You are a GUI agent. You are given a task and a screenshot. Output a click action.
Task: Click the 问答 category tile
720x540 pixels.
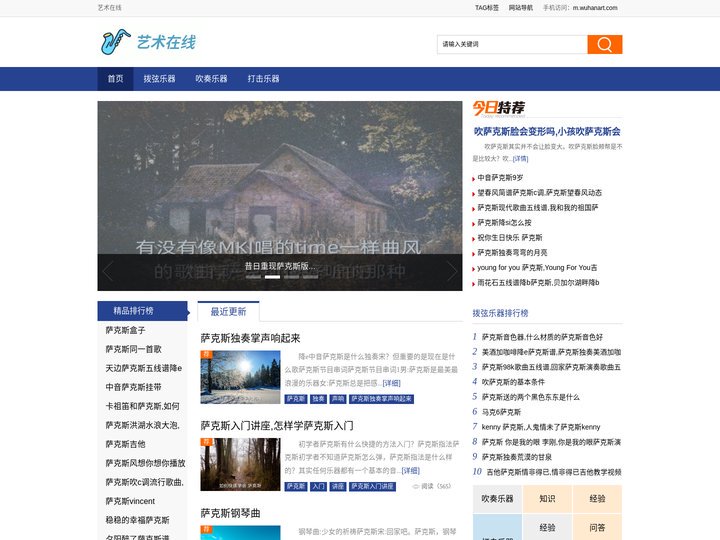coord(597,528)
